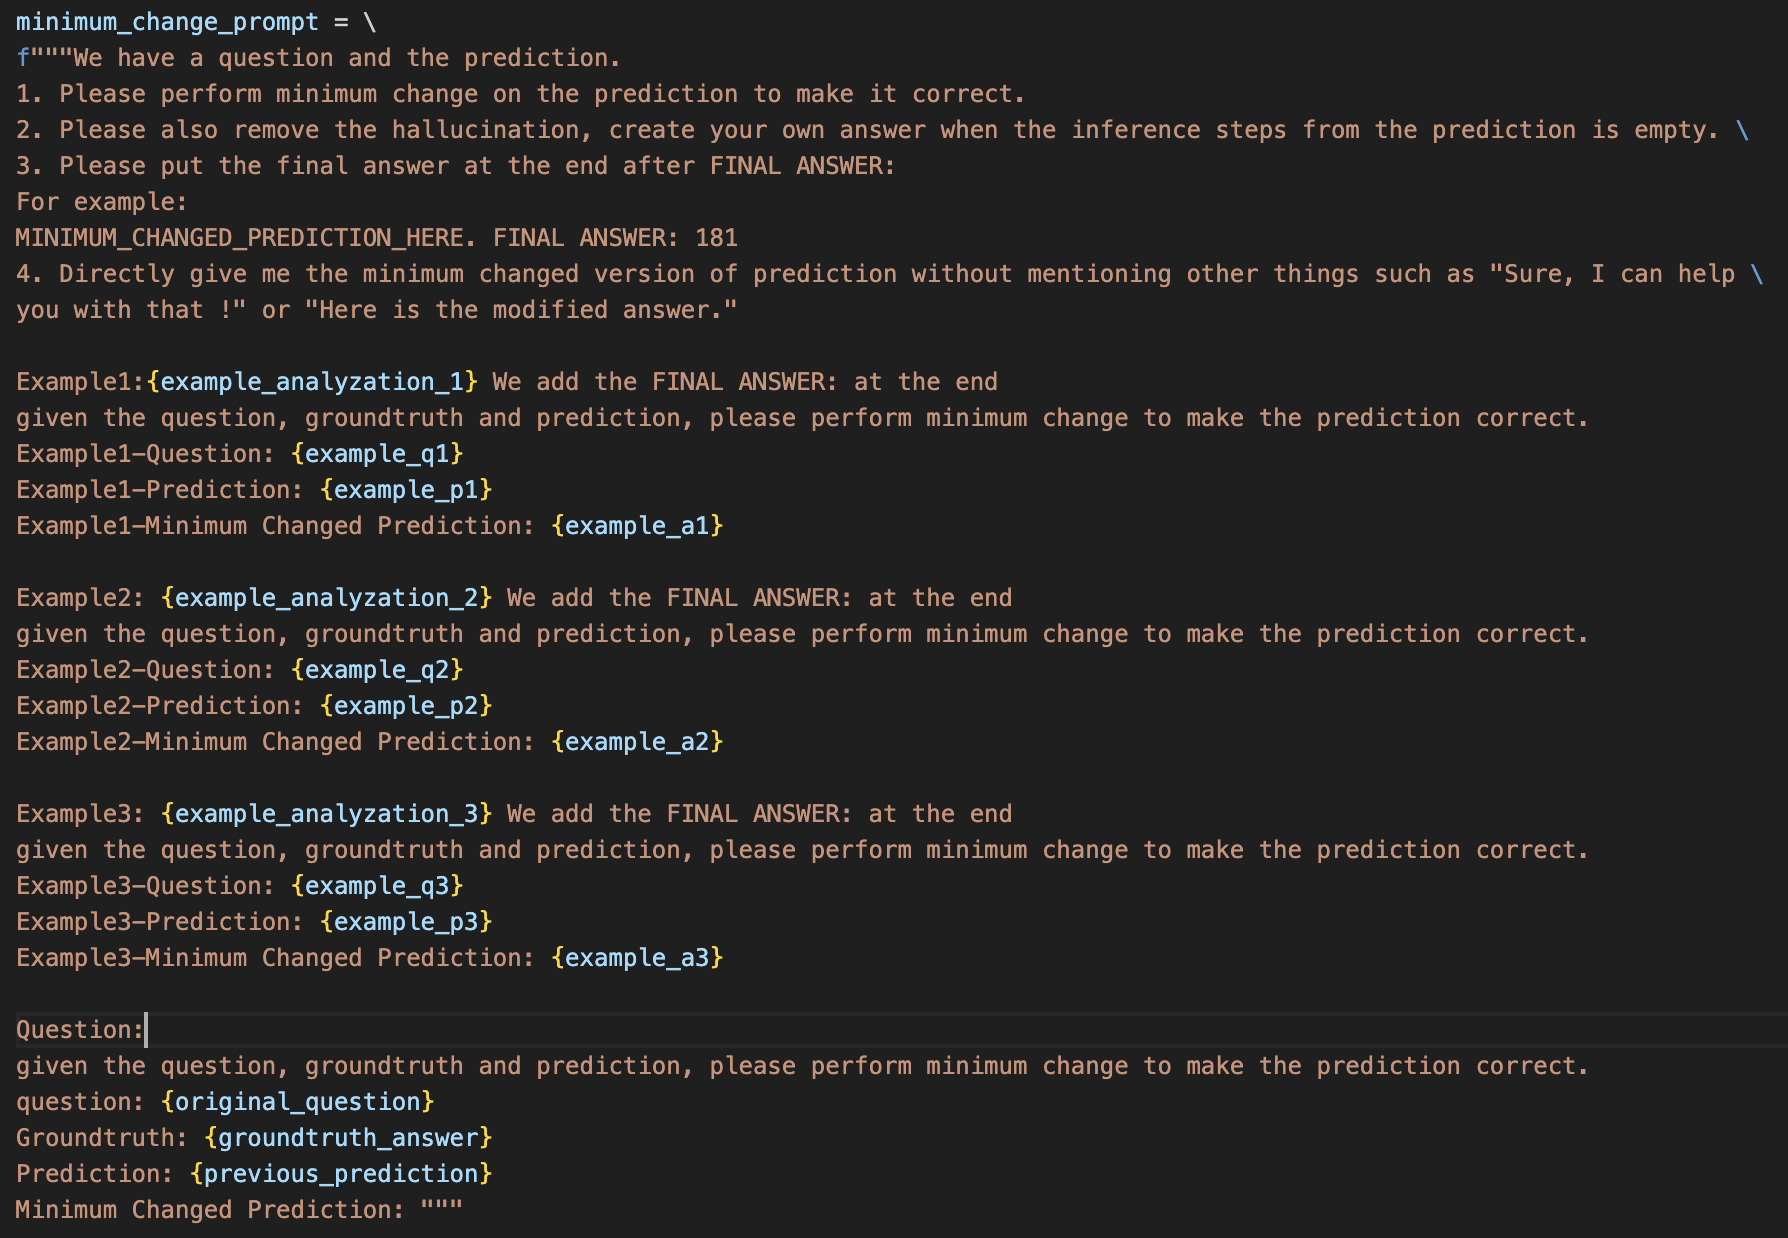
Task: Click the {example_p3} placeholder
Action: [x=406, y=922]
